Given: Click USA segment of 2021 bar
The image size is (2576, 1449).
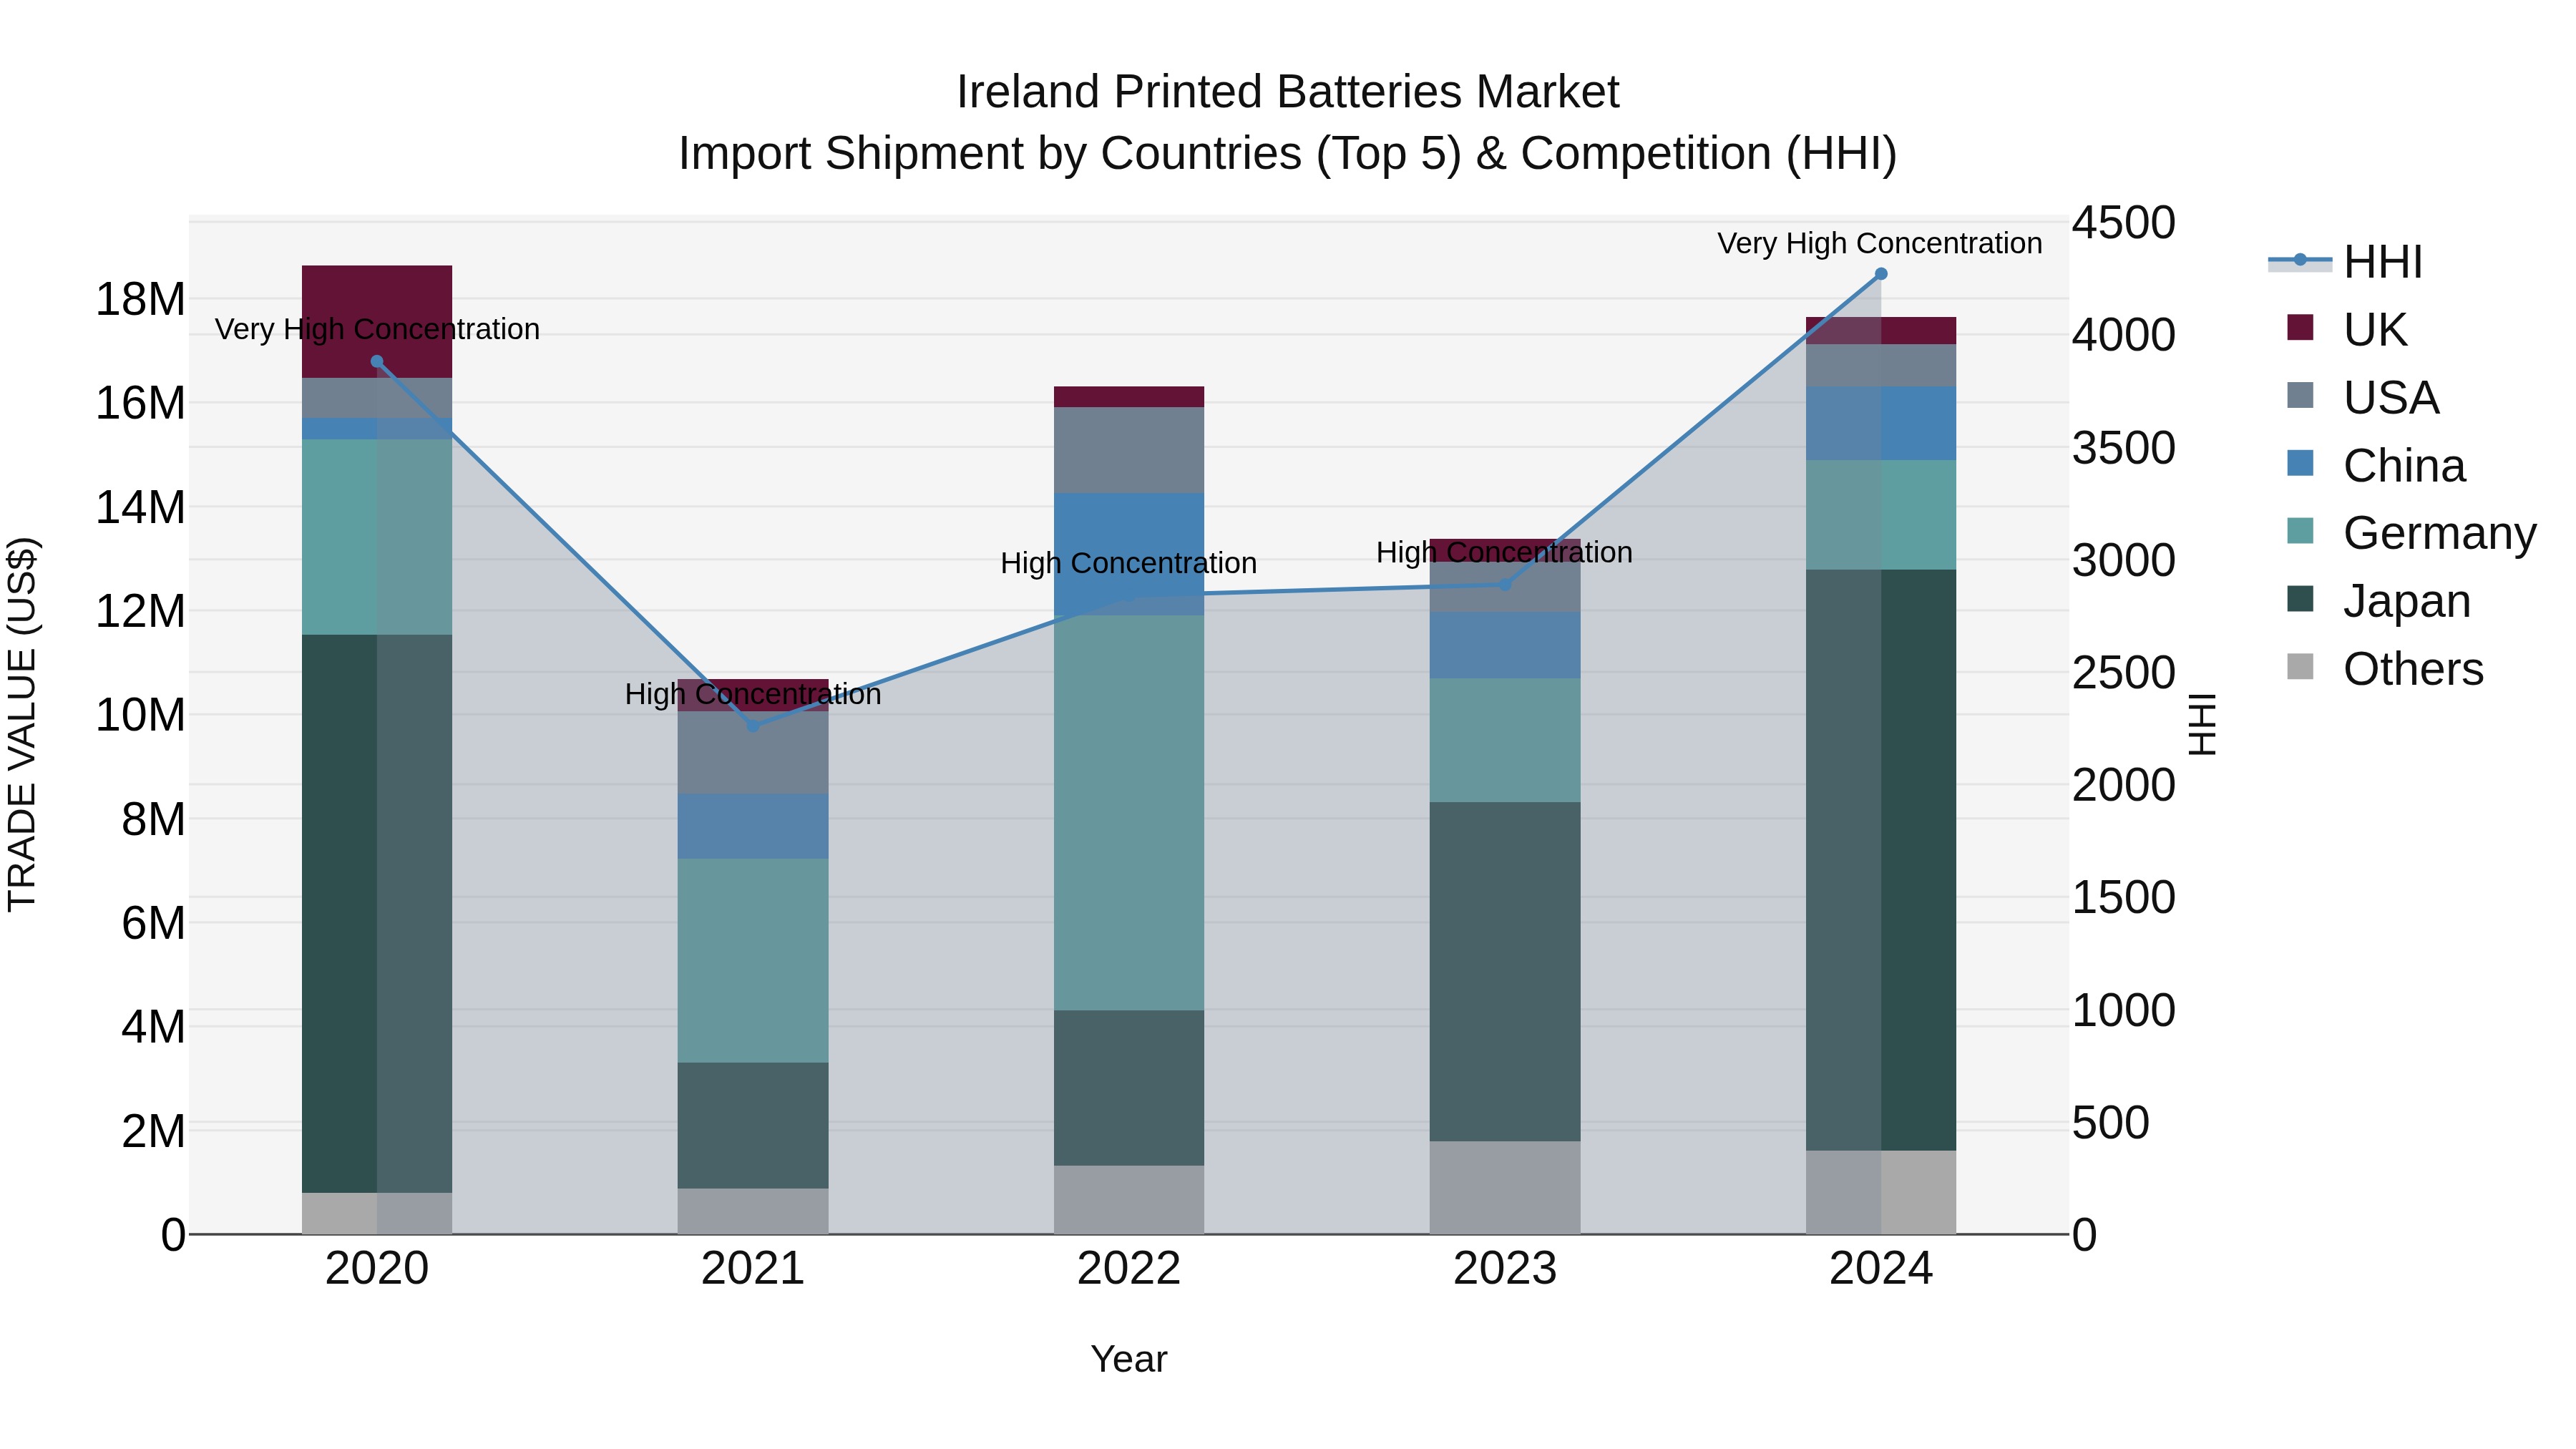Looking at the screenshot, I should (753, 753).
